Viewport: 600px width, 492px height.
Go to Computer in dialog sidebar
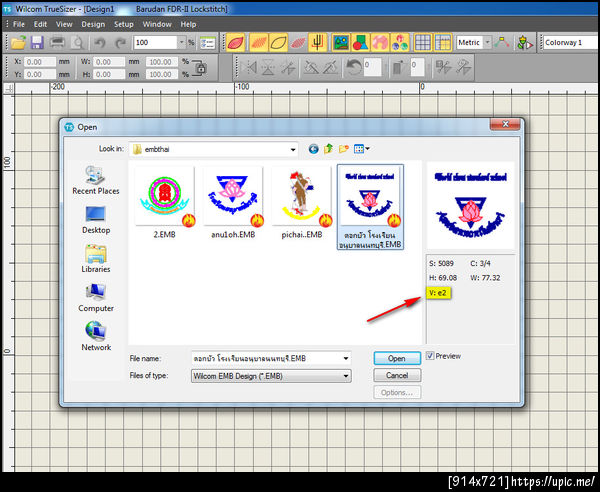[96, 298]
